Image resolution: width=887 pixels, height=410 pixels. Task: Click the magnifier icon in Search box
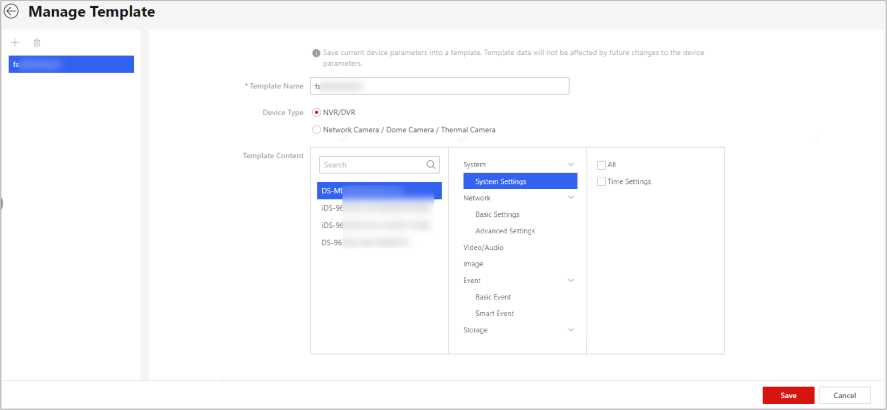(x=431, y=164)
